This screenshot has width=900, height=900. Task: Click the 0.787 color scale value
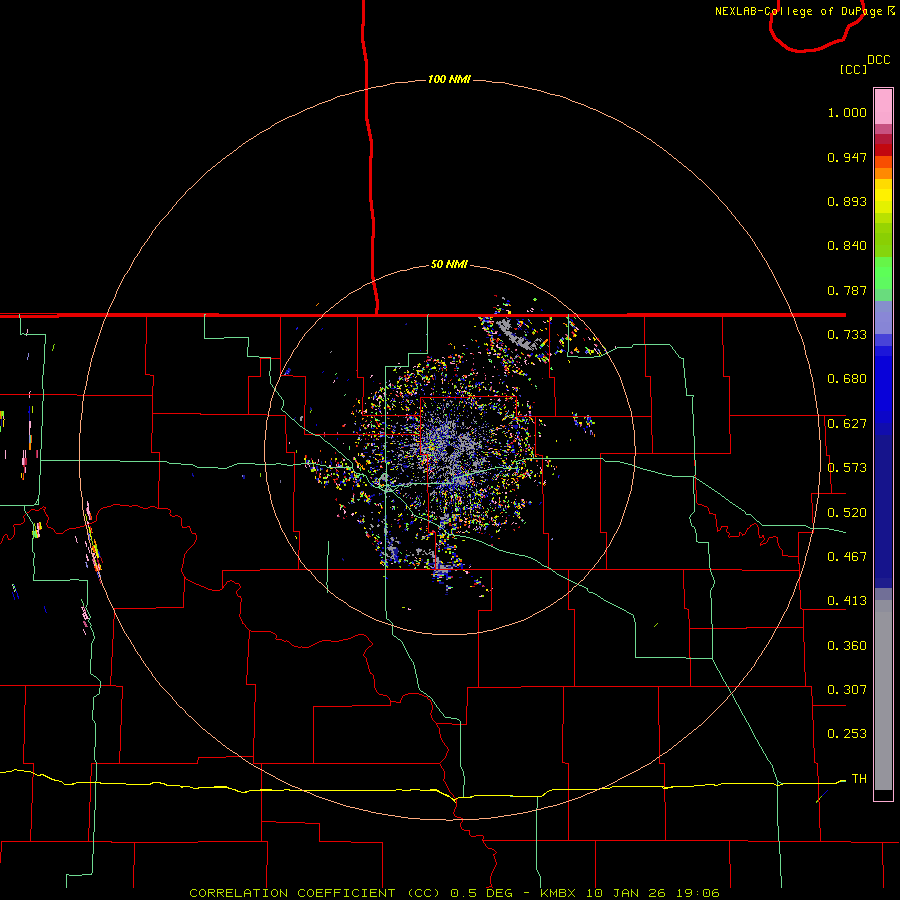tap(847, 290)
